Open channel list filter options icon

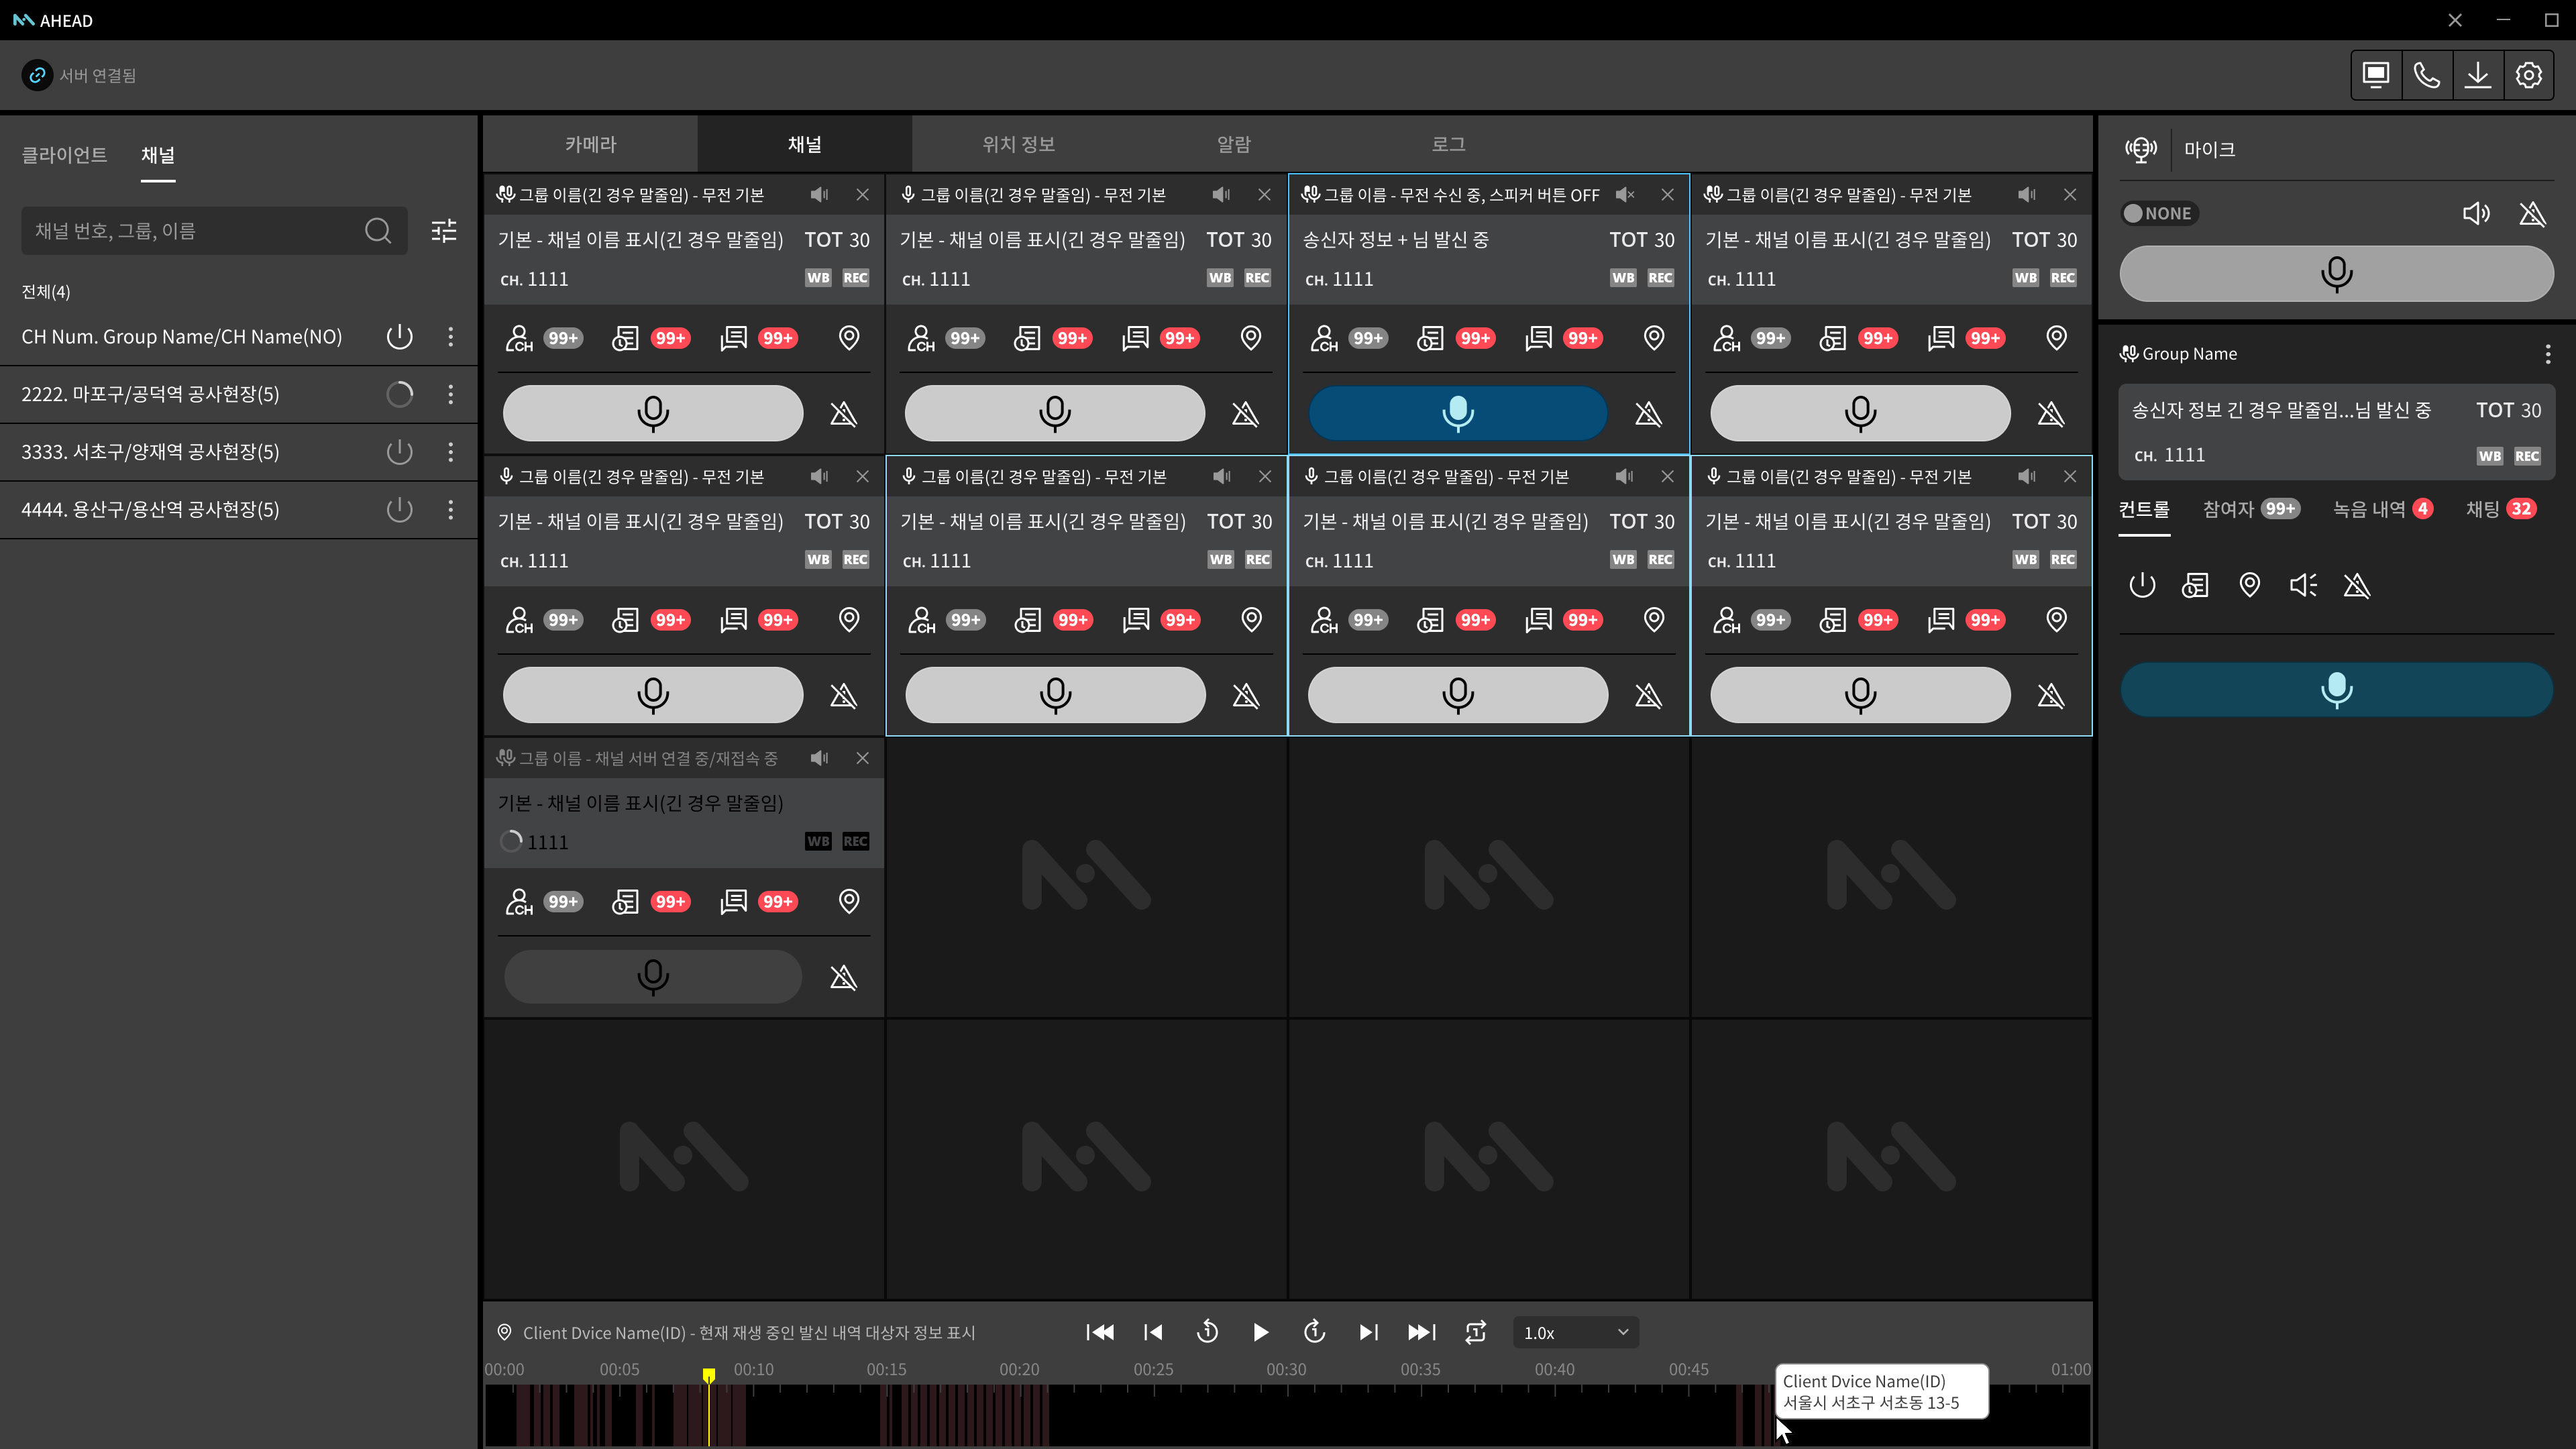[444, 231]
